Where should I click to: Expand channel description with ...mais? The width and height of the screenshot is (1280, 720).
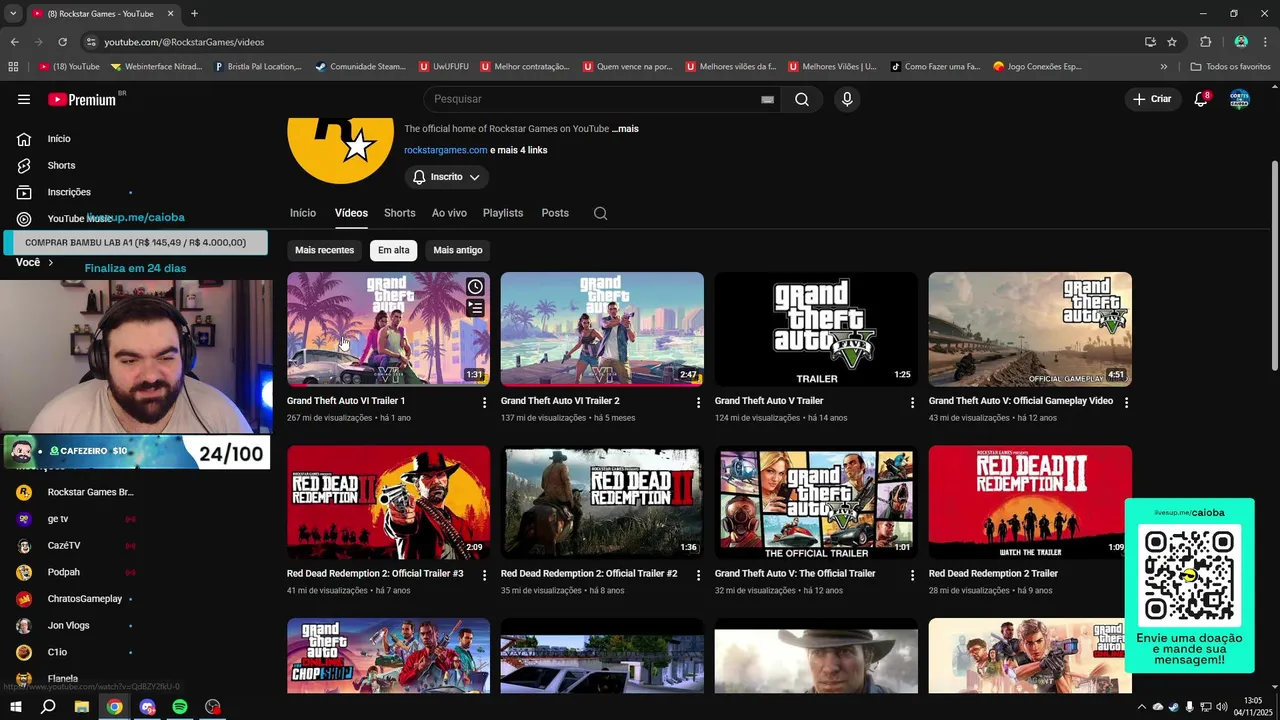[x=625, y=129]
